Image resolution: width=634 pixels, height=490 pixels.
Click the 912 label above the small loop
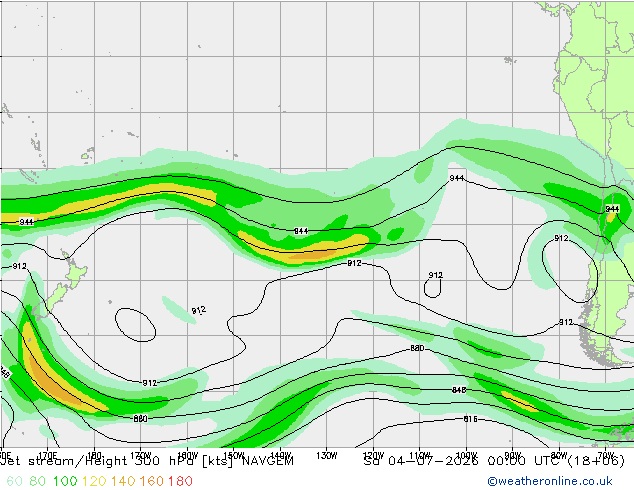tap(435, 275)
